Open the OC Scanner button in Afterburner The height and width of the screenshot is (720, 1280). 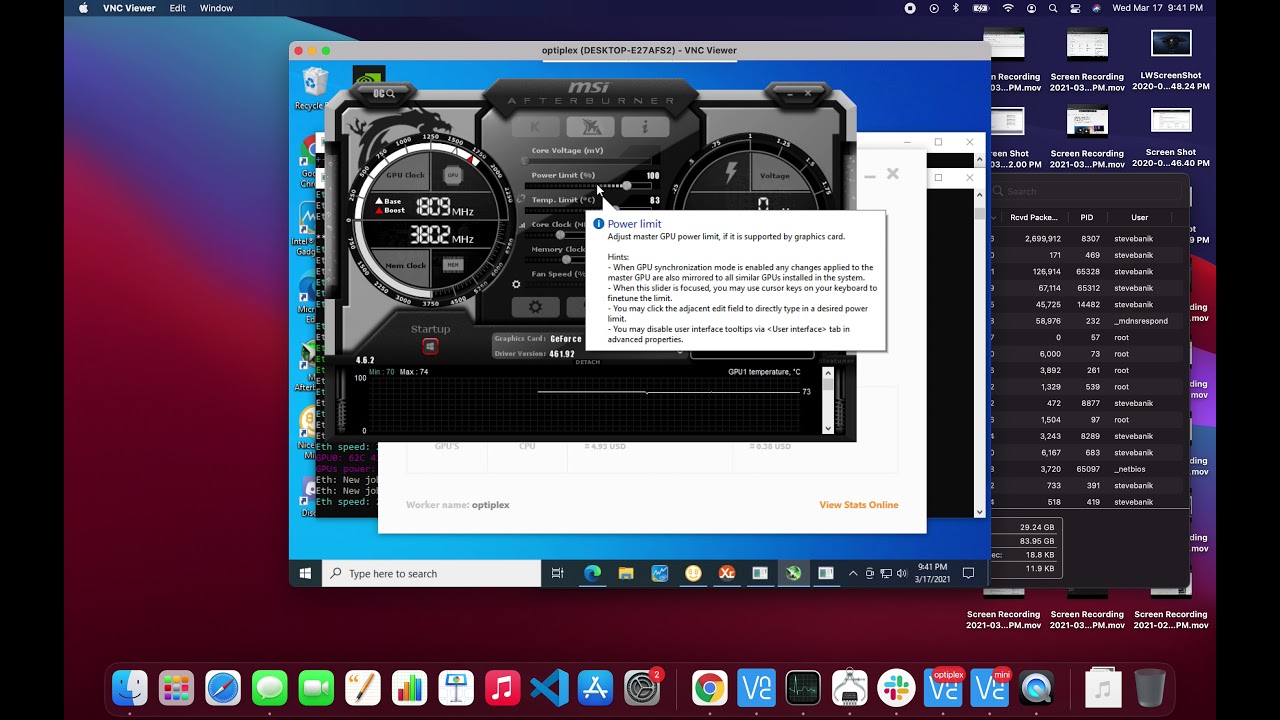click(385, 93)
